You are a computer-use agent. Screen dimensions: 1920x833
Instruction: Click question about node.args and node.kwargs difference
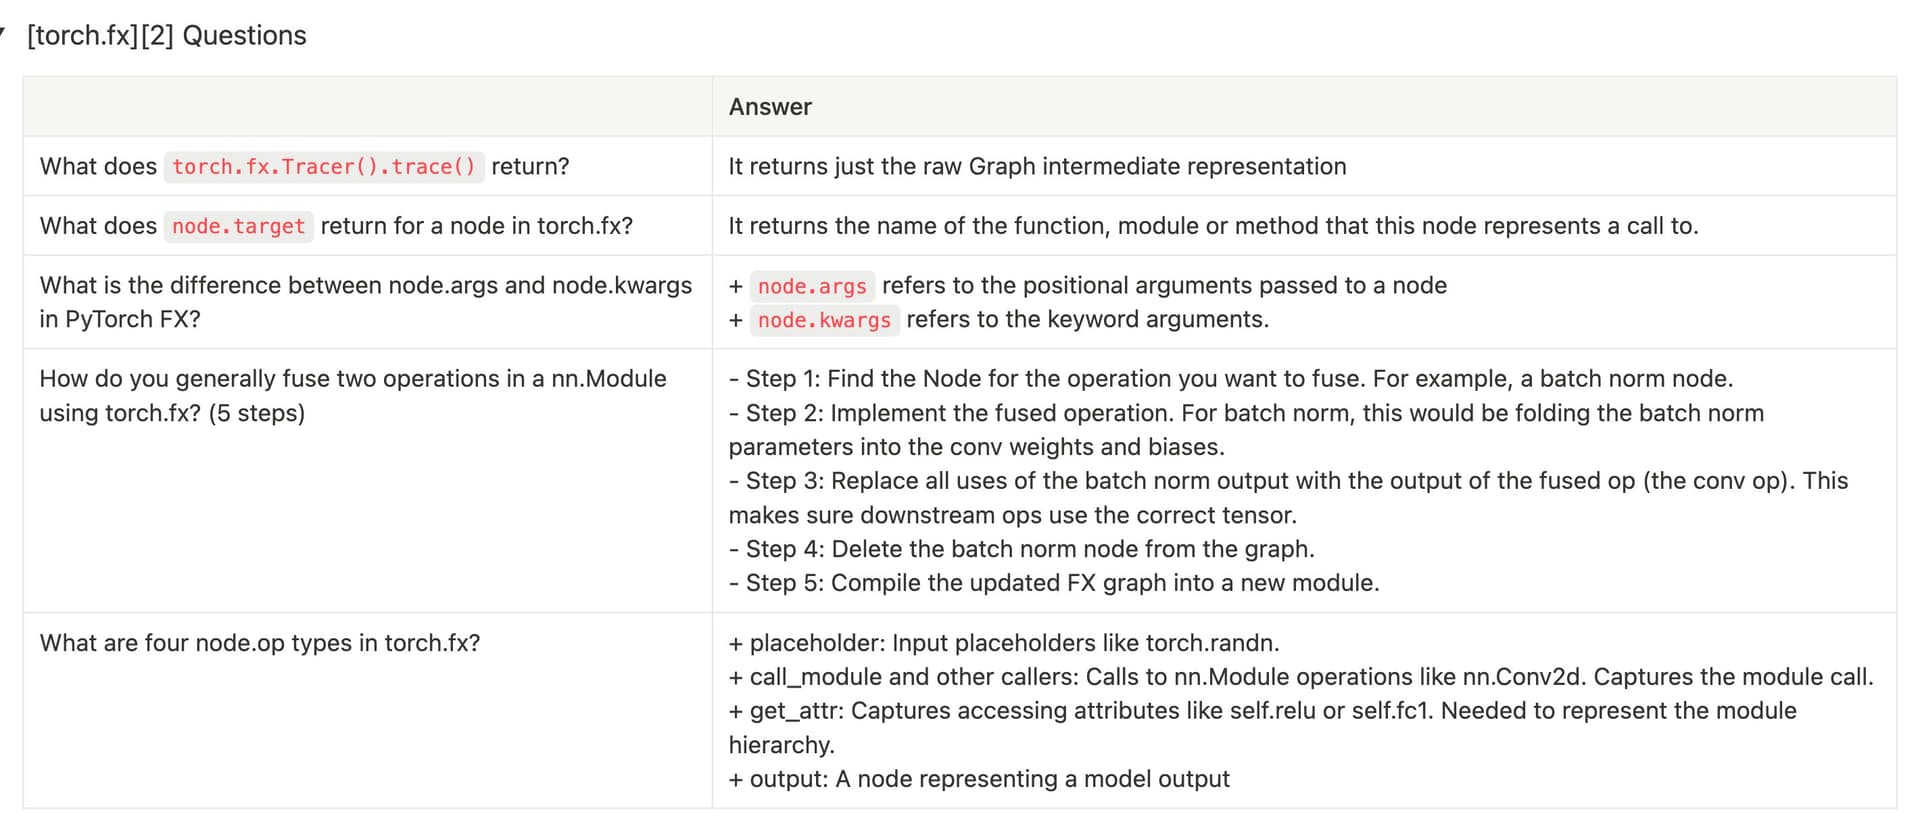(366, 302)
